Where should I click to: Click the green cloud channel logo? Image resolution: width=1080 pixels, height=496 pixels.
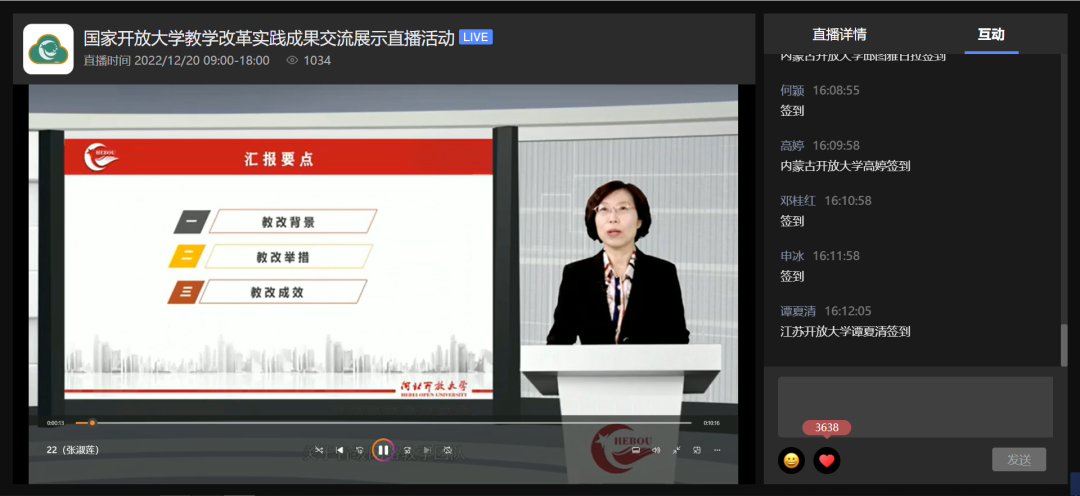click(48, 49)
